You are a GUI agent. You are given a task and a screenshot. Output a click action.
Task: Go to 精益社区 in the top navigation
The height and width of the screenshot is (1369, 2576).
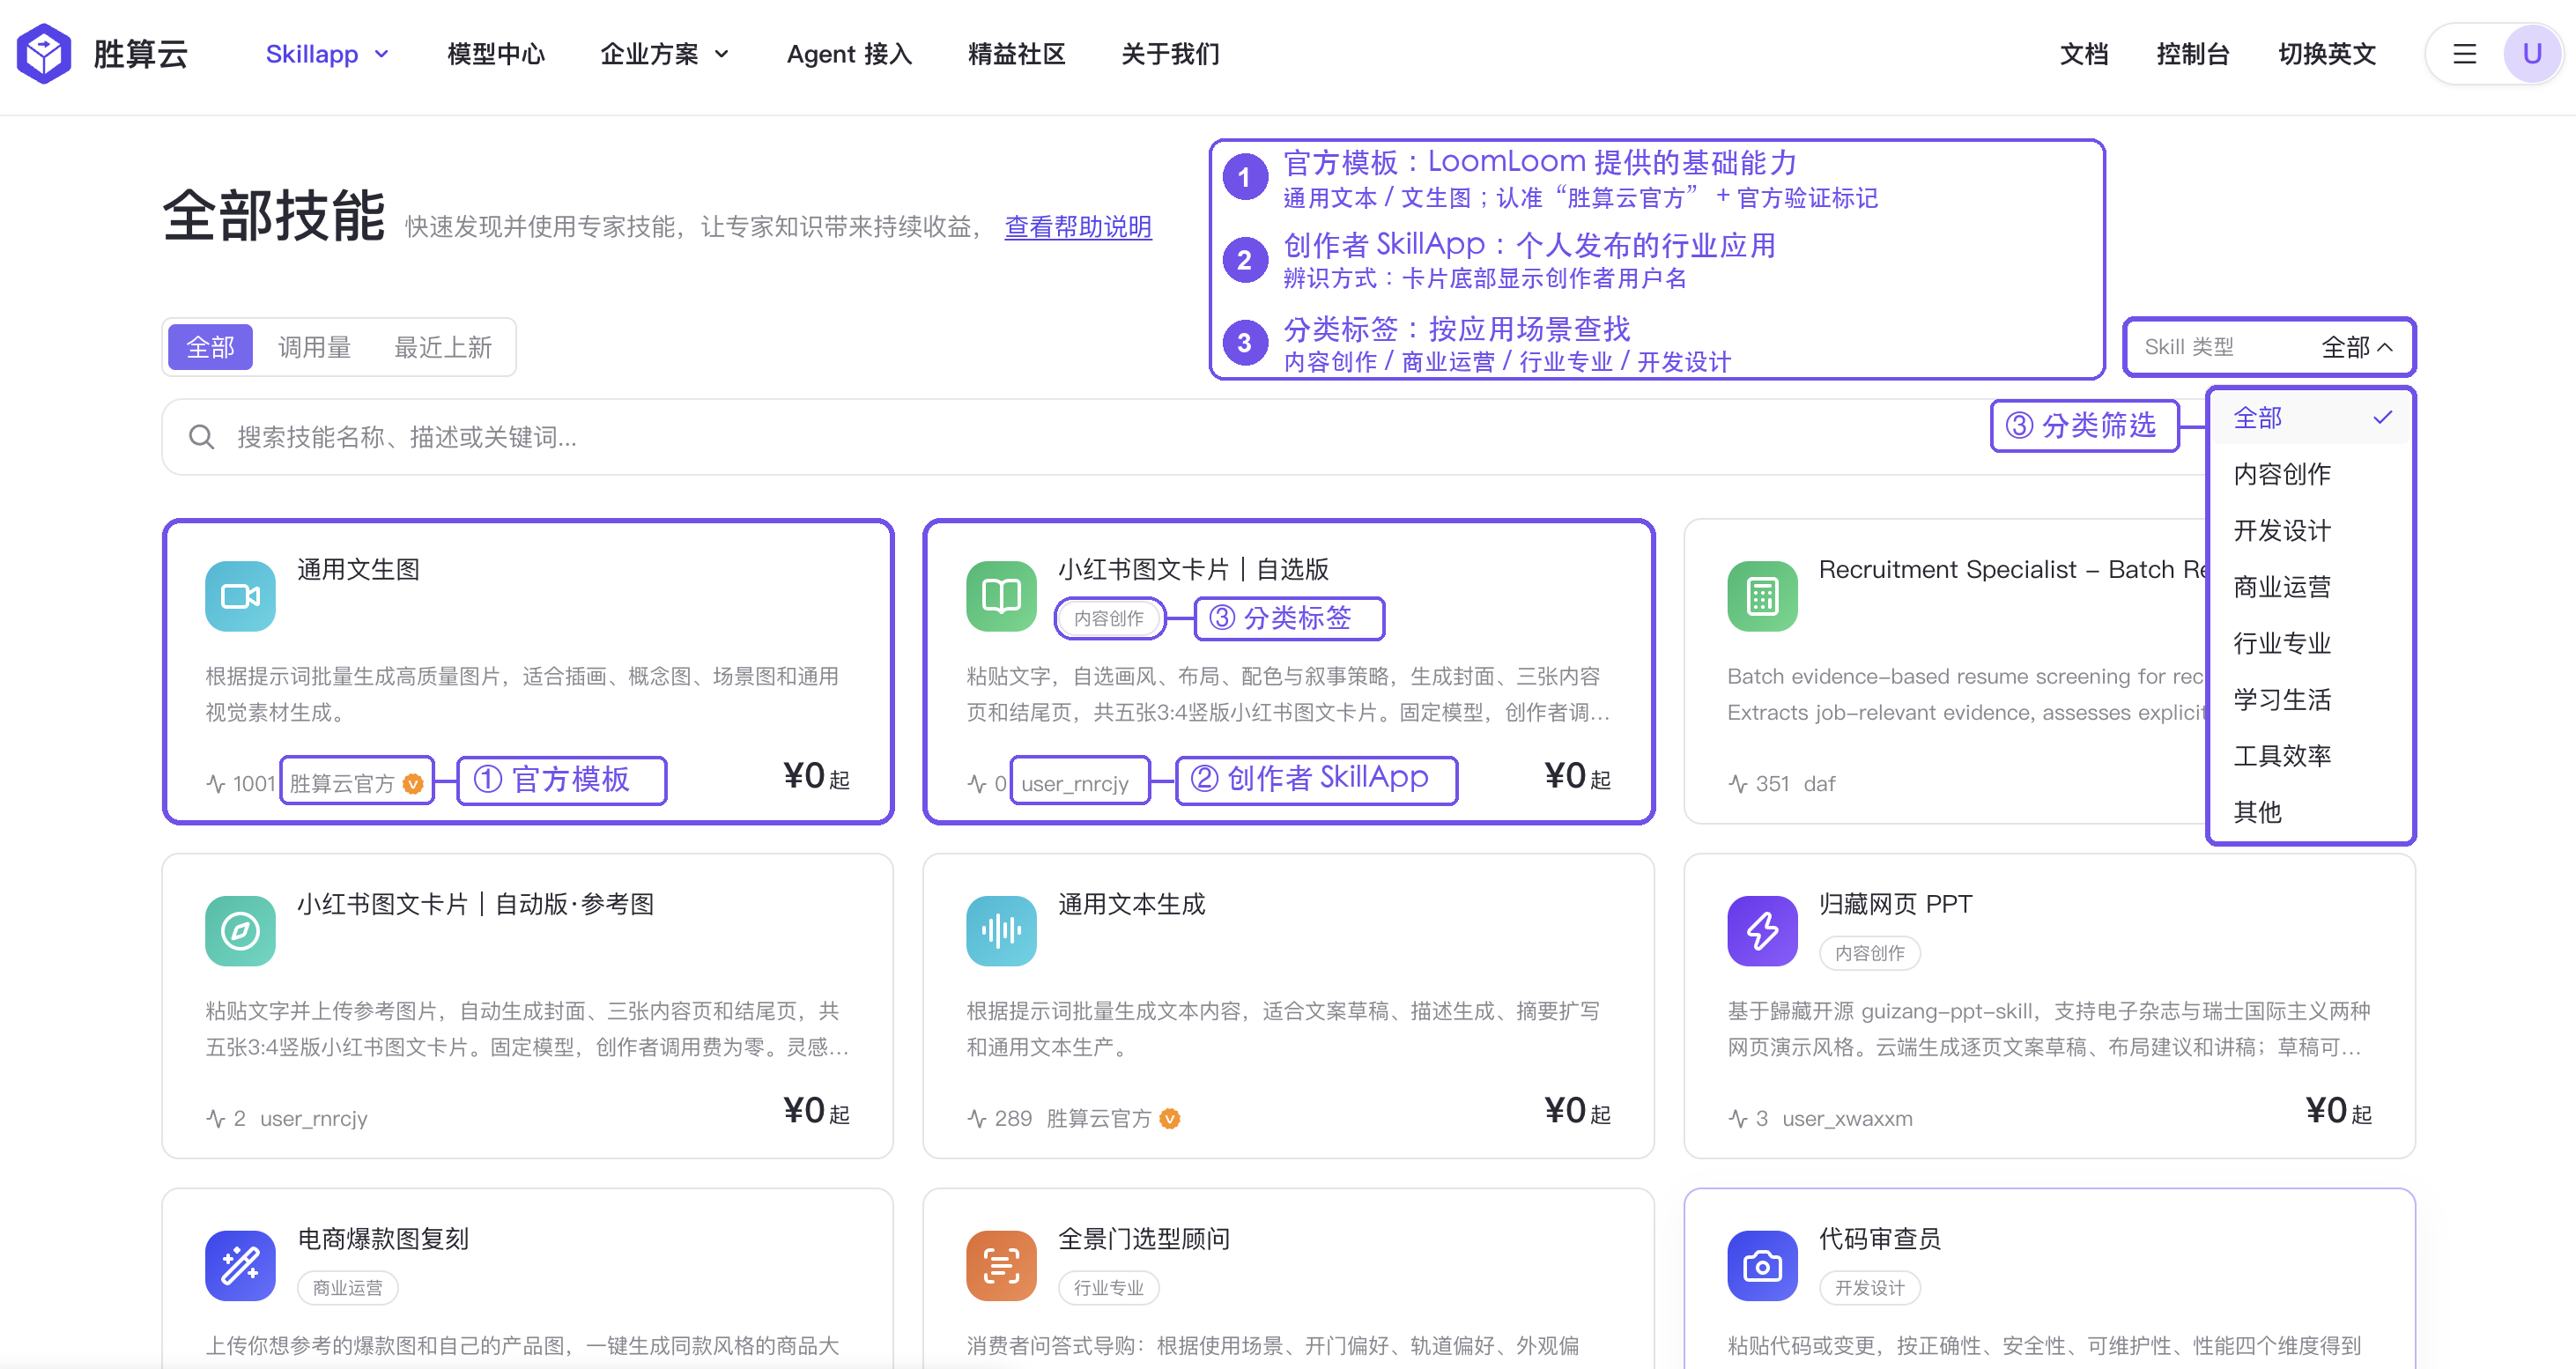pyautogui.click(x=1017, y=54)
